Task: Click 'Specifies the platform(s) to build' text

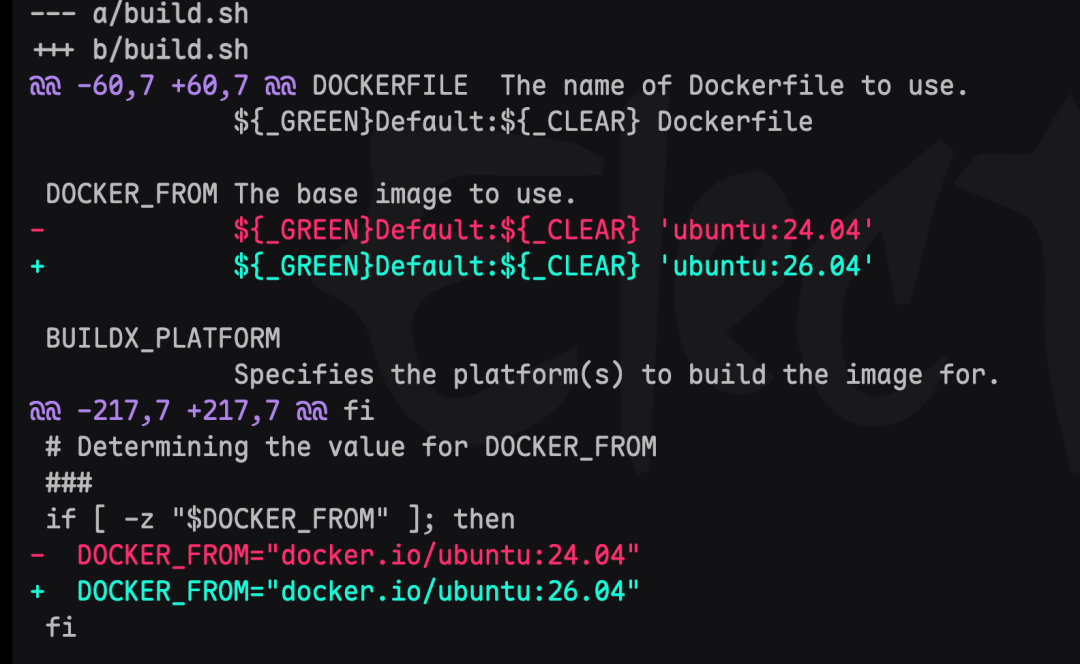Action: click(x=500, y=375)
